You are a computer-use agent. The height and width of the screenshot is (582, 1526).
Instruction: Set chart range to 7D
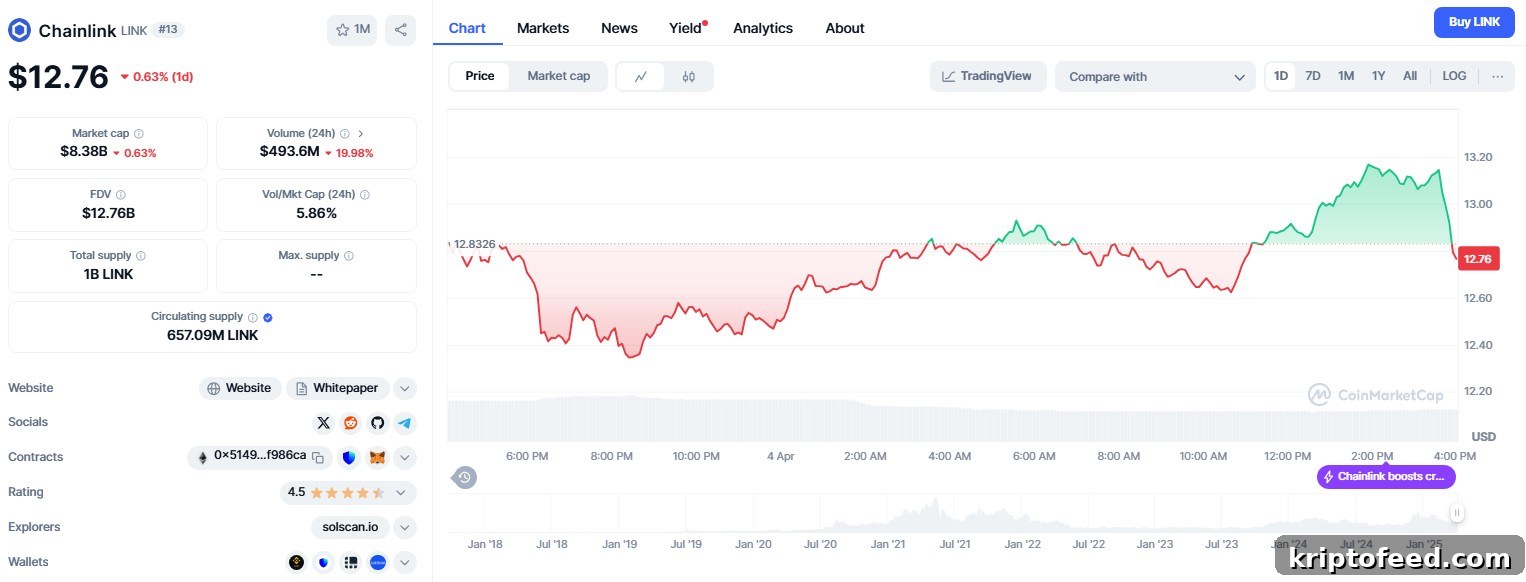[1313, 76]
